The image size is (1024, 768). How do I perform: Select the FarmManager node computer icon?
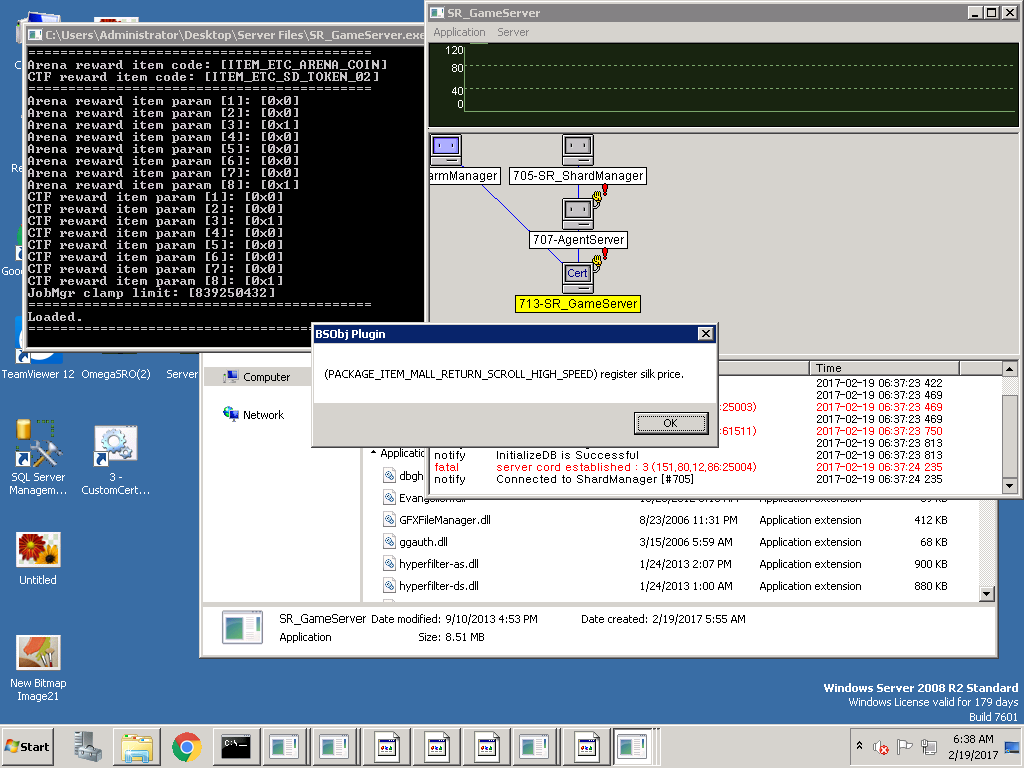pyautogui.click(x=447, y=151)
